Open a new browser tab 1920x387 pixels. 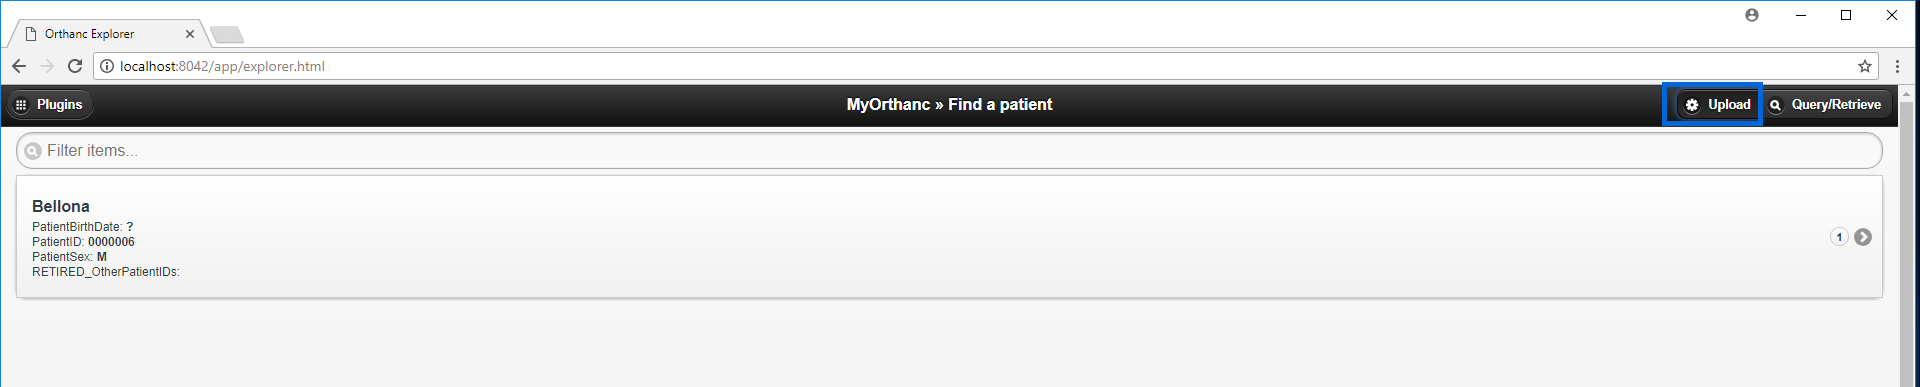[227, 35]
